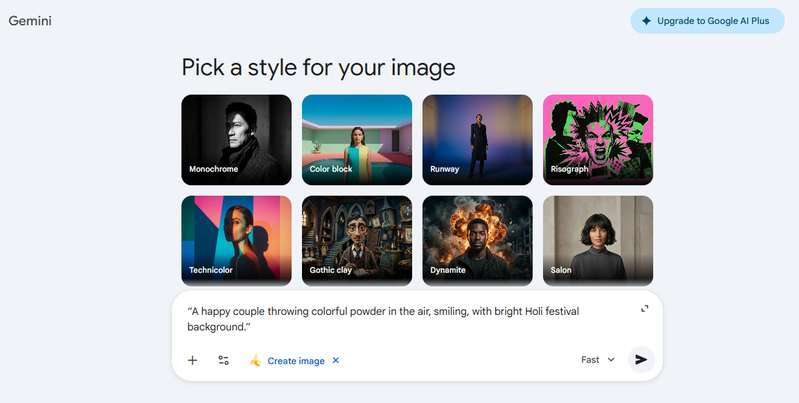Select the Risograph style
Image resolution: width=799 pixels, height=403 pixels.
[598, 139]
